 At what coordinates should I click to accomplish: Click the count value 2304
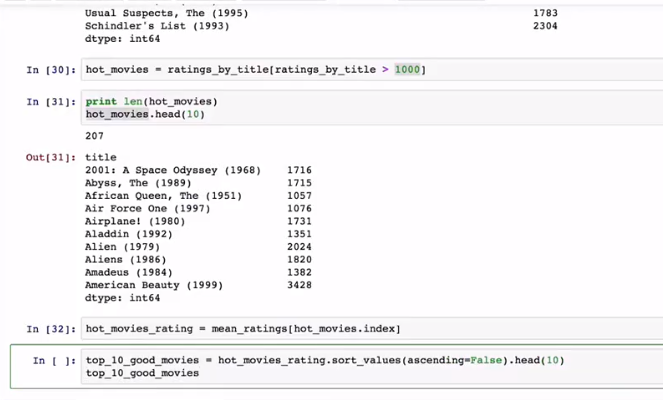click(545, 26)
